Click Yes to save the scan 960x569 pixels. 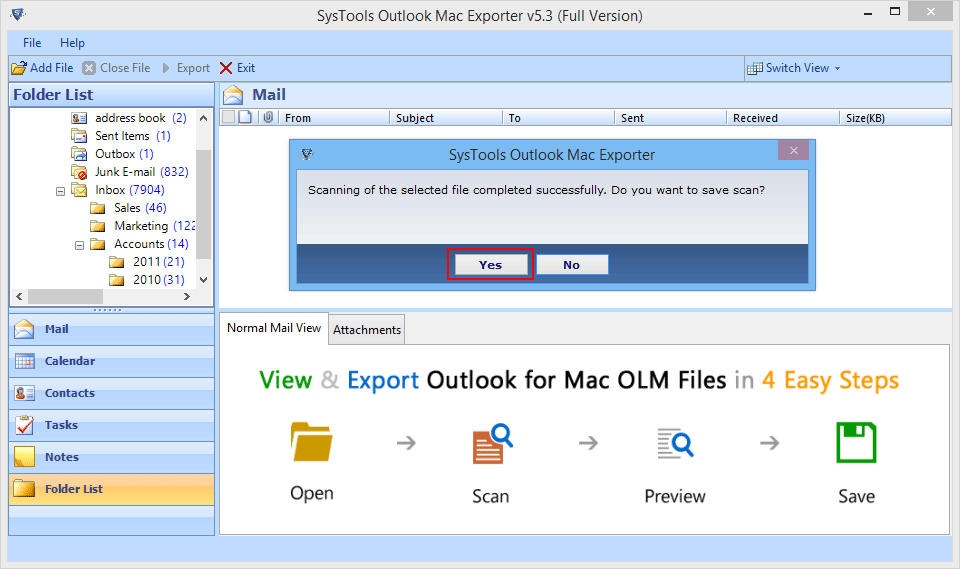point(490,265)
